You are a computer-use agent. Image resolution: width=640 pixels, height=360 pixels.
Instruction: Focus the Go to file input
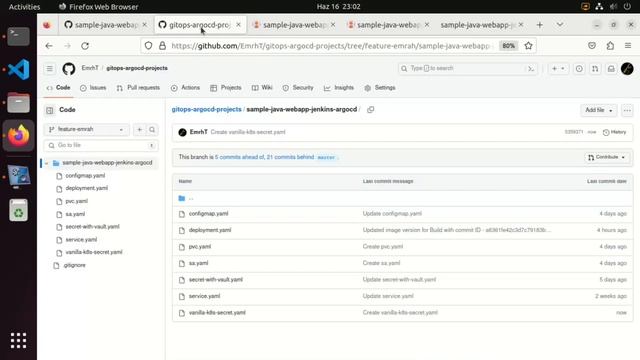click(x=101, y=145)
